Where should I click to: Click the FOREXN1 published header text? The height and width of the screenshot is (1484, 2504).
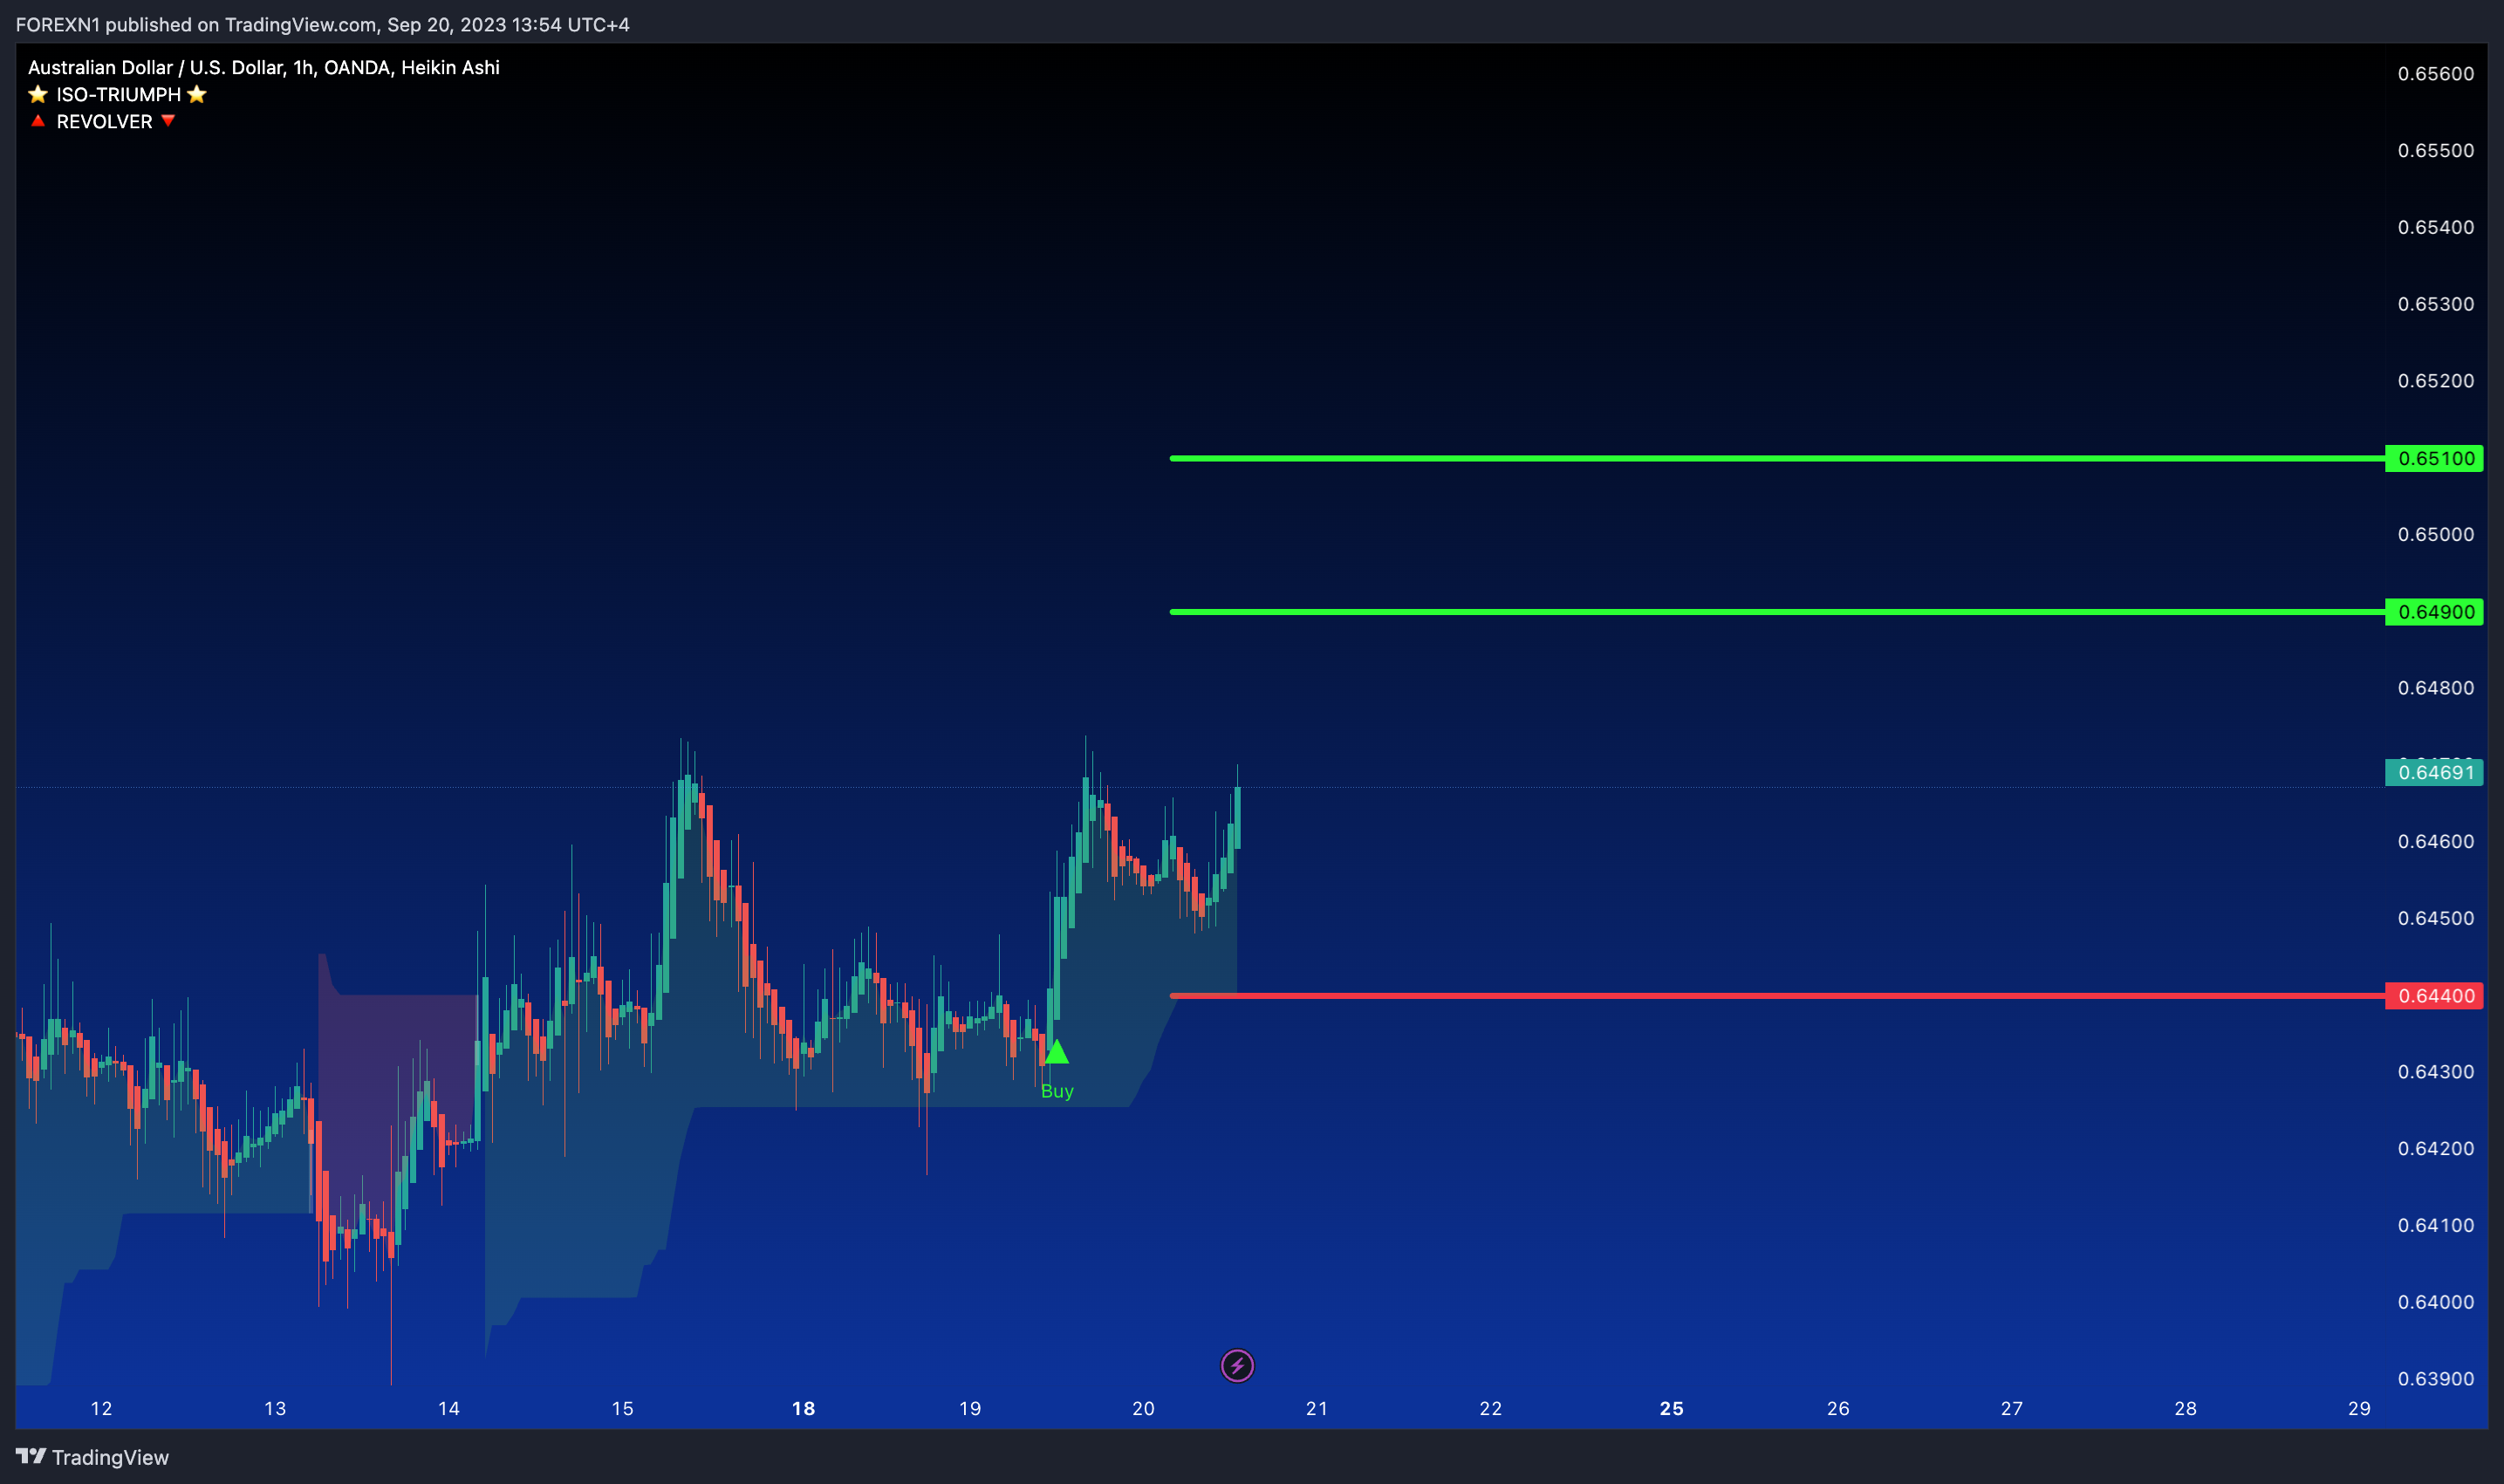coord(322,24)
